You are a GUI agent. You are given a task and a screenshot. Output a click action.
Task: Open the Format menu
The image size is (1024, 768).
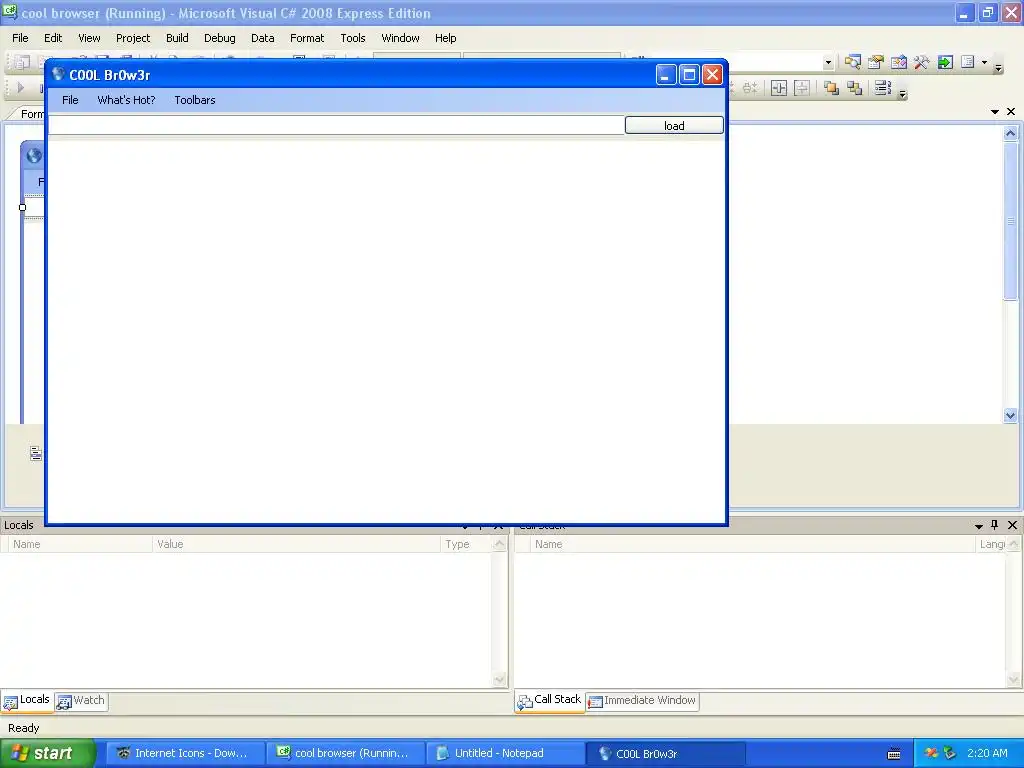pyautogui.click(x=307, y=38)
